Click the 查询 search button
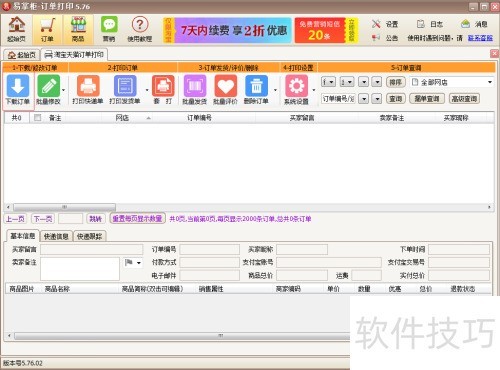 click(396, 99)
